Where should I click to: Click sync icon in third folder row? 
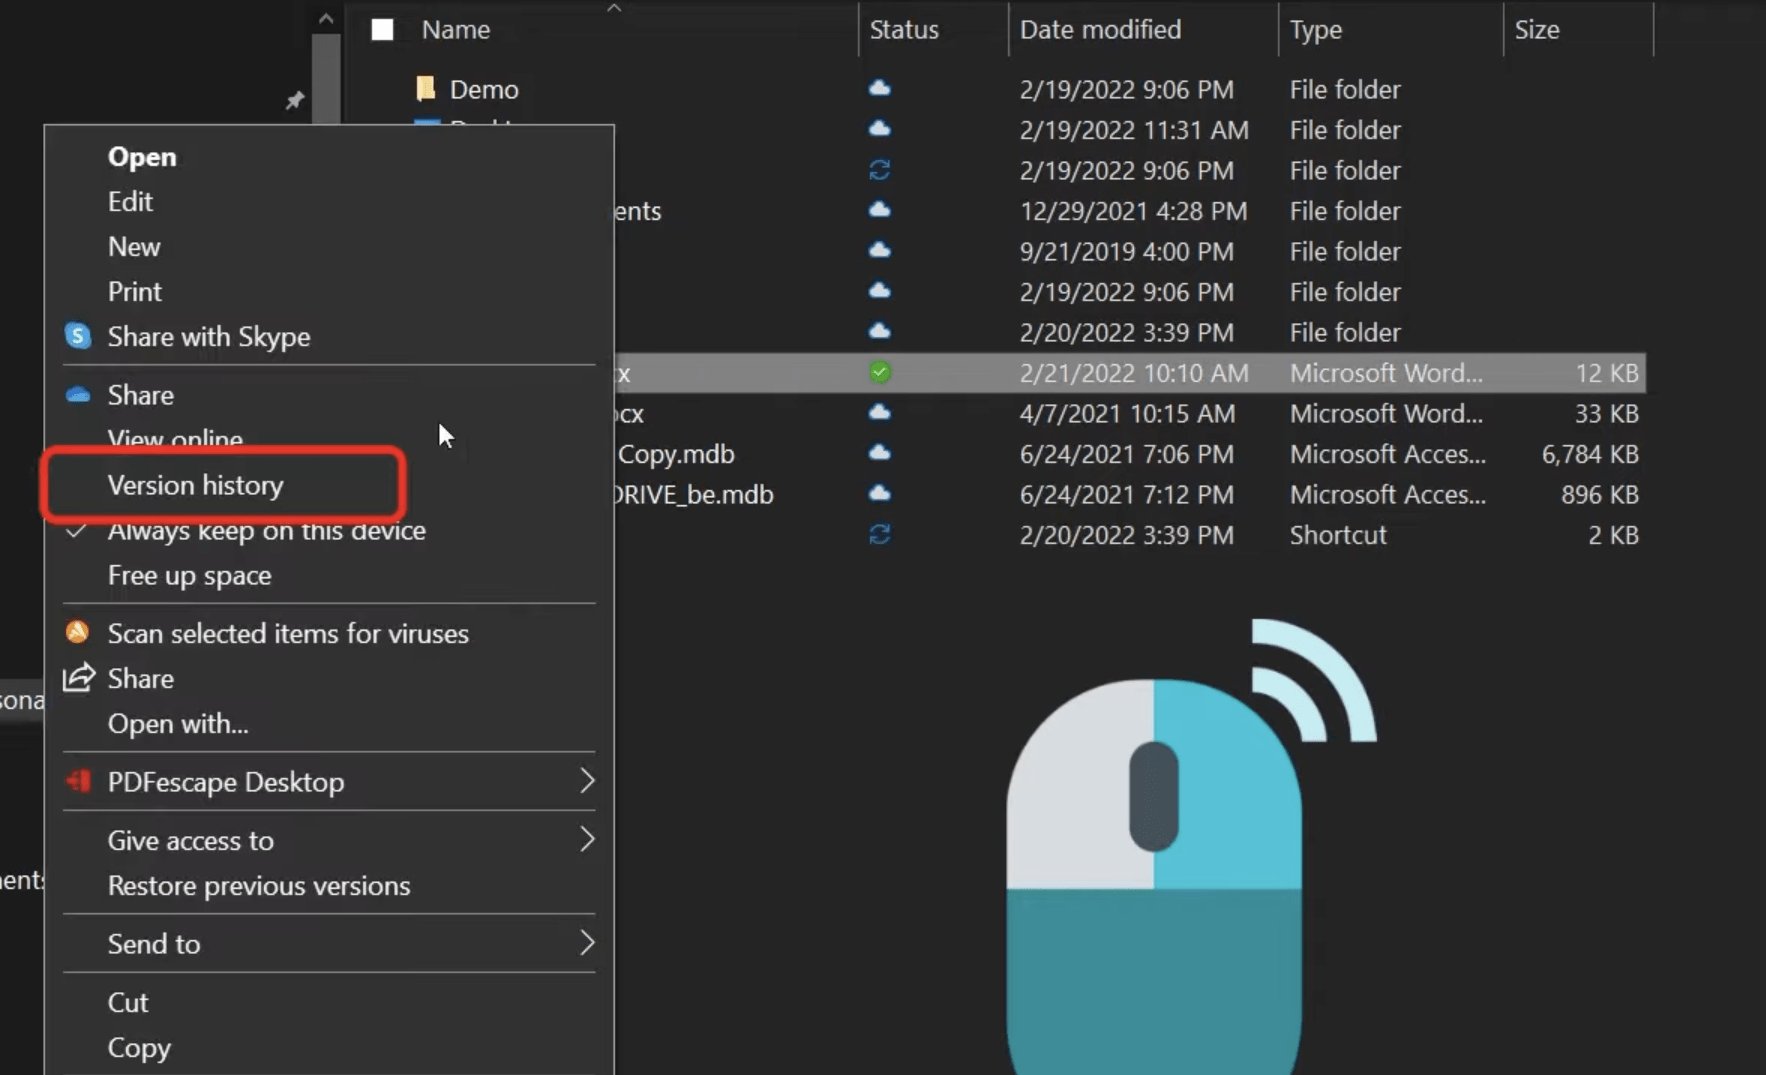pos(879,170)
